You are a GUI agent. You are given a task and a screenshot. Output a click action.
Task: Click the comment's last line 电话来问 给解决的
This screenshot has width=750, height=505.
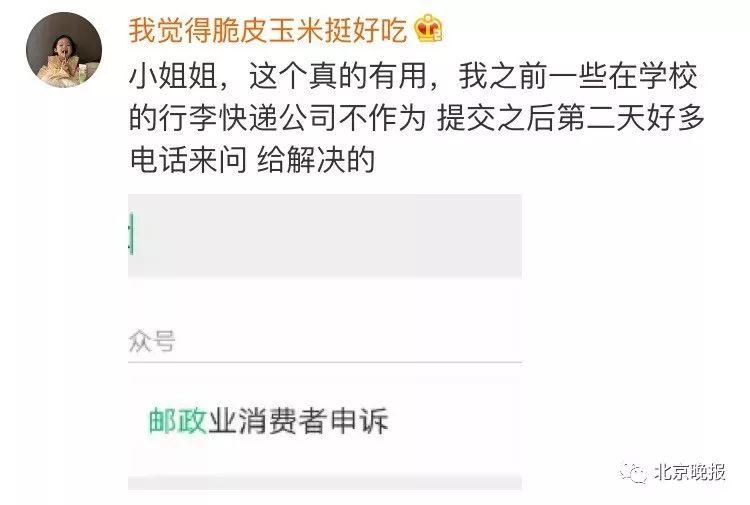click(x=252, y=160)
